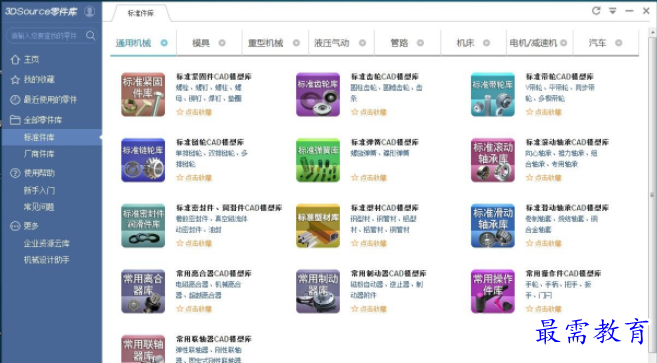Open the title bar dropdown menu icon
Image resolution: width=657 pixels, height=363 pixels.
[x=613, y=11]
